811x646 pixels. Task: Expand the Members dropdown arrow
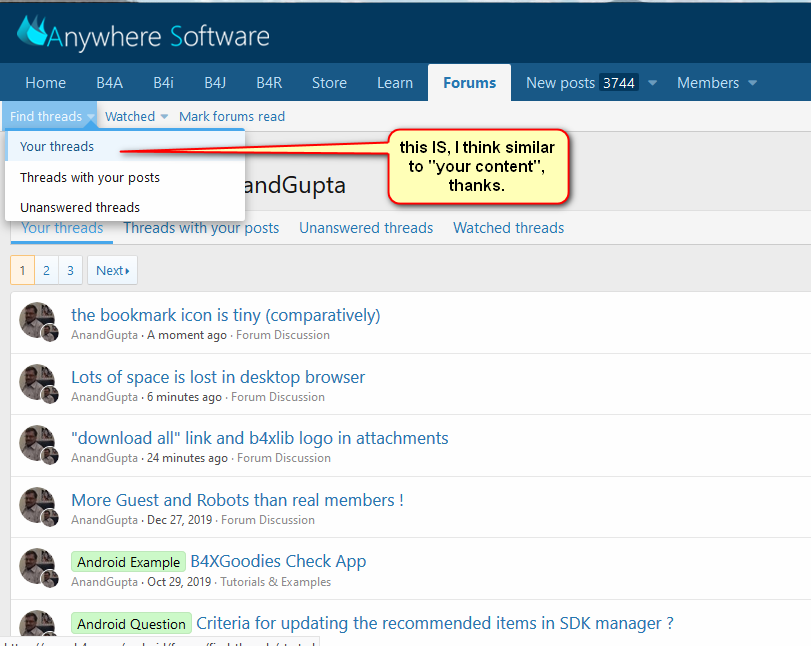[x=753, y=83]
